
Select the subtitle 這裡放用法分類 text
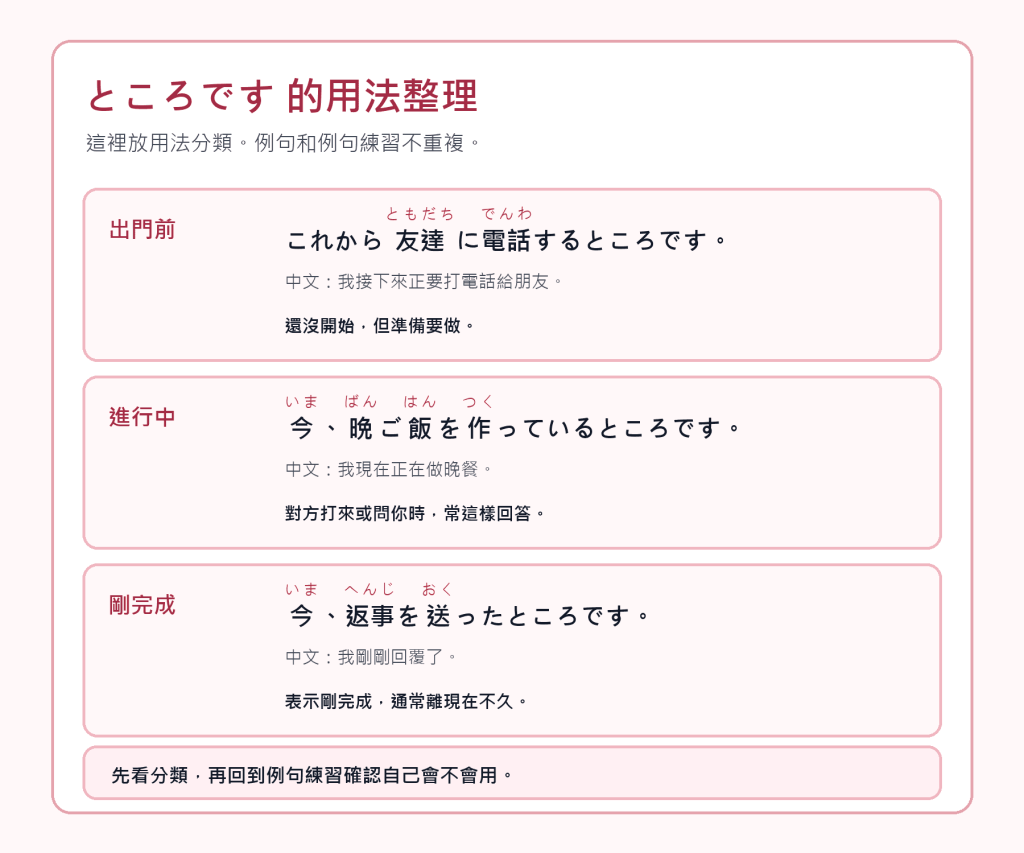[159, 142]
